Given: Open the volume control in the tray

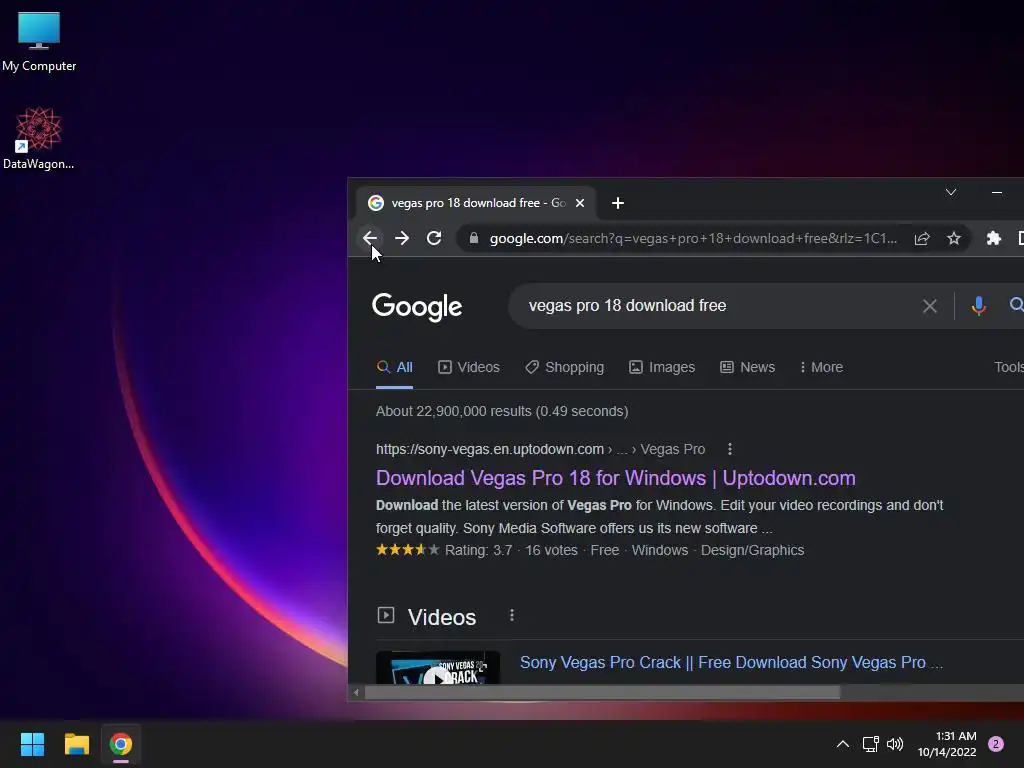Looking at the screenshot, I should (x=895, y=744).
